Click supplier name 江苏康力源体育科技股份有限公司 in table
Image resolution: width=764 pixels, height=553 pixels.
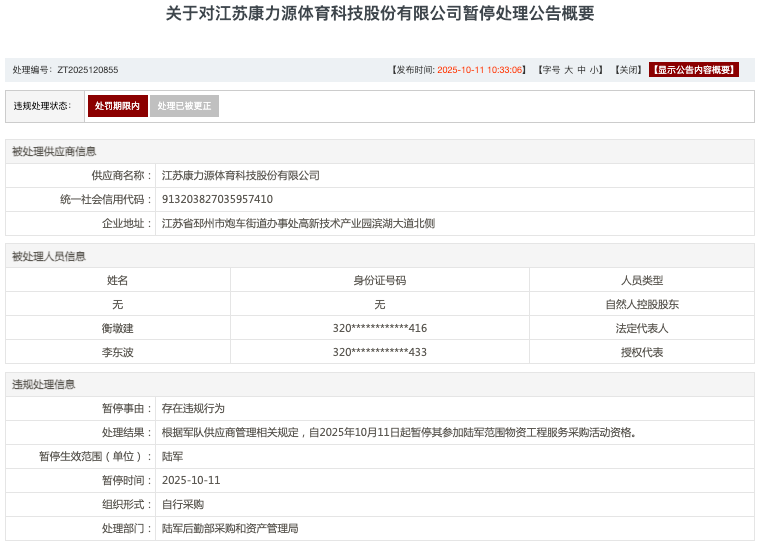tap(241, 175)
